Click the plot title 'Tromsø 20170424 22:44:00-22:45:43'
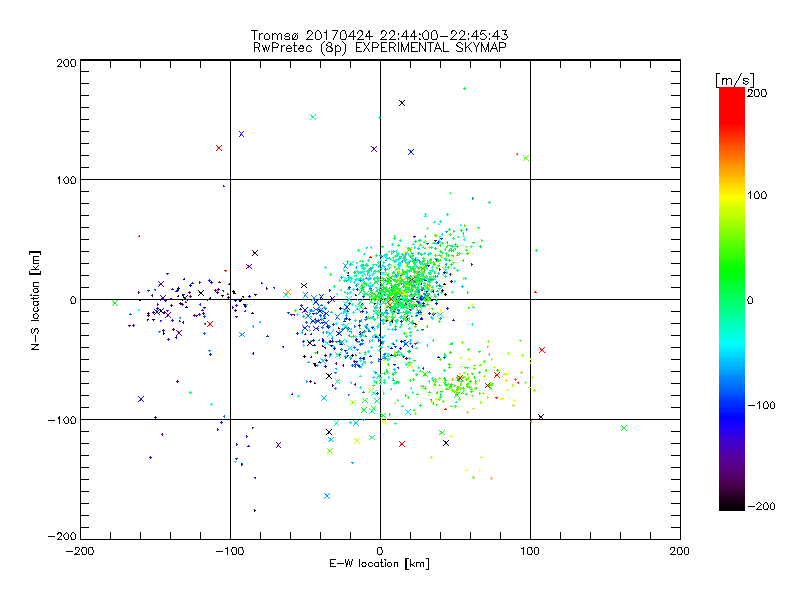The width and height of the screenshot is (800, 600). pyautogui.click(x=379, y=35)
